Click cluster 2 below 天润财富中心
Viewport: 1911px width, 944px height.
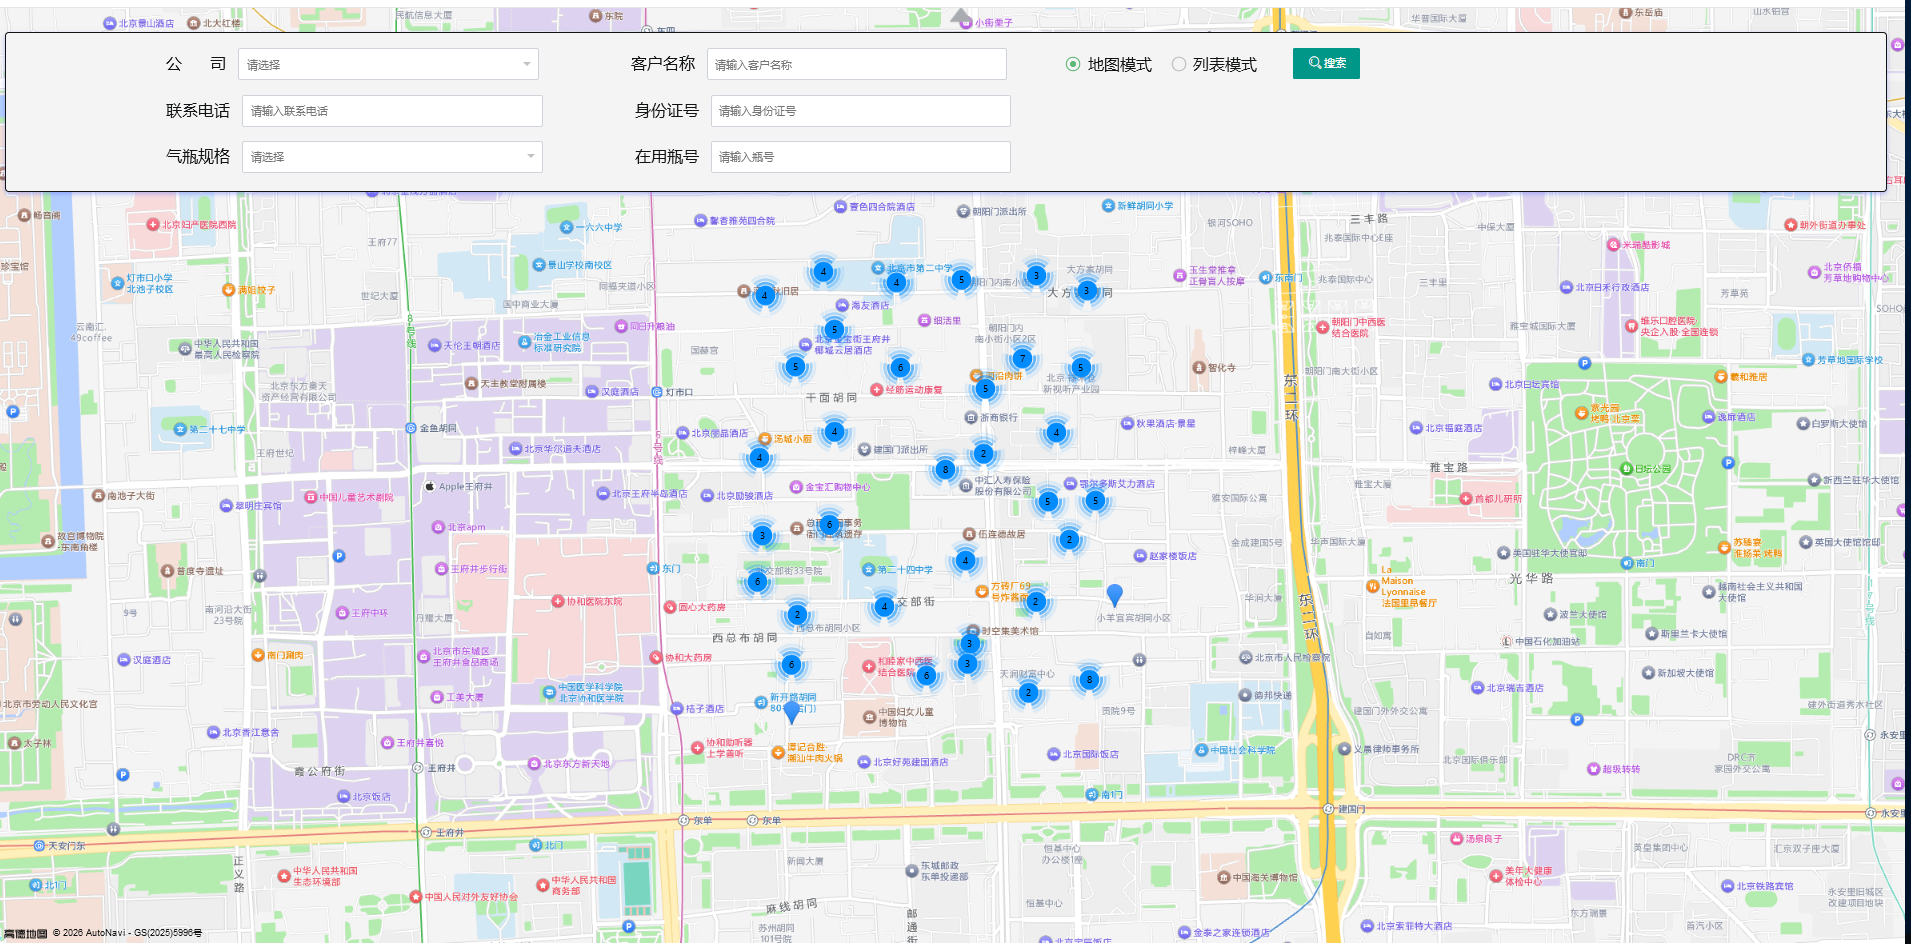pyautogui.click(x=1028, y=692)
